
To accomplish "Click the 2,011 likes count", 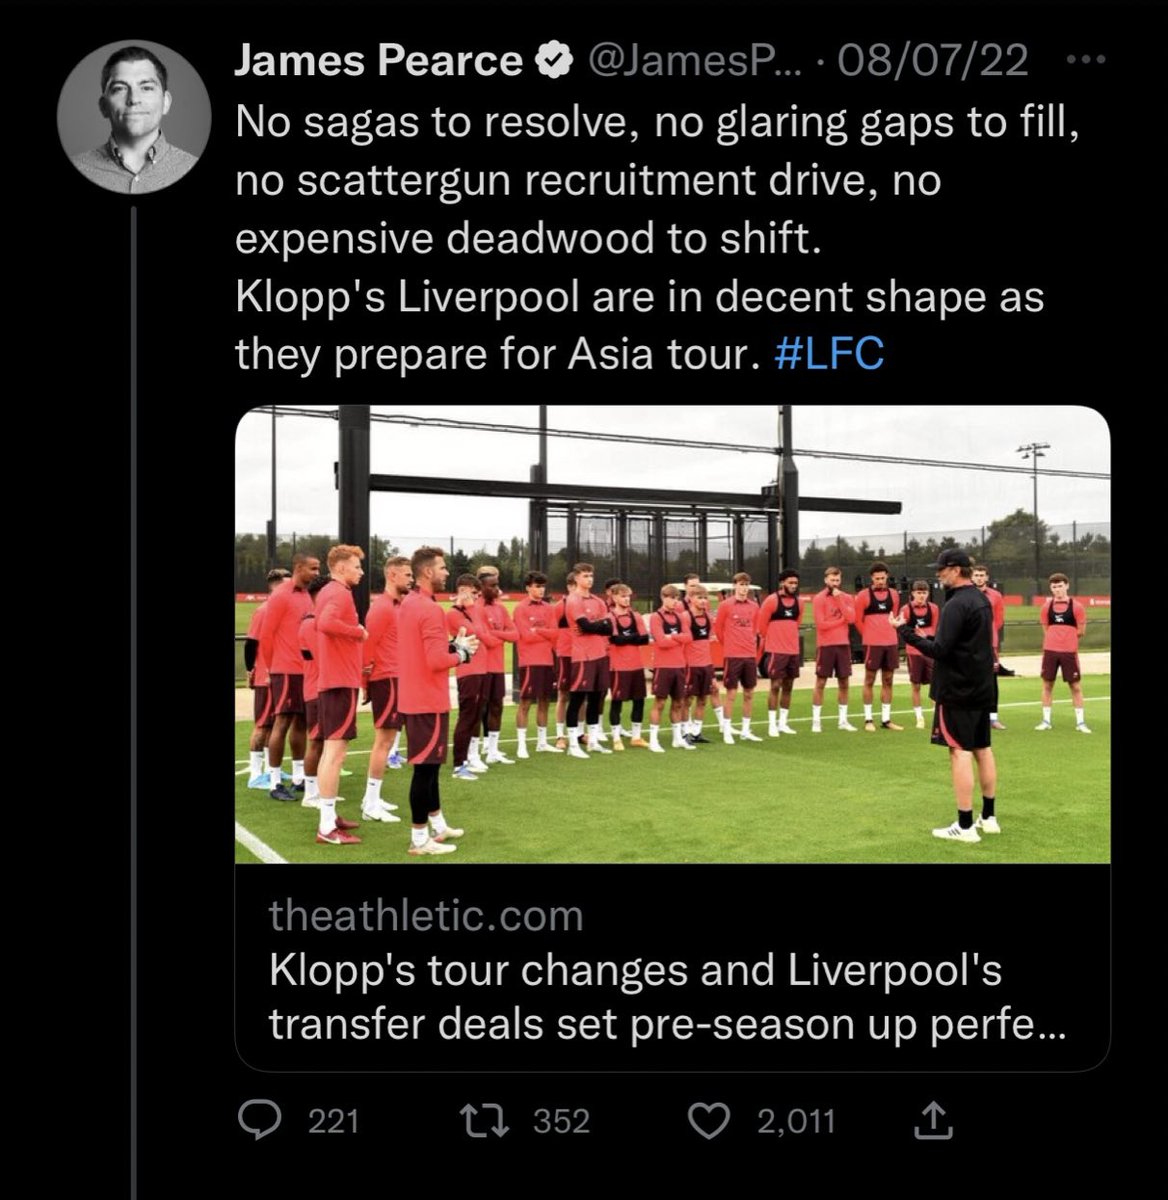I will [796, 1121].
